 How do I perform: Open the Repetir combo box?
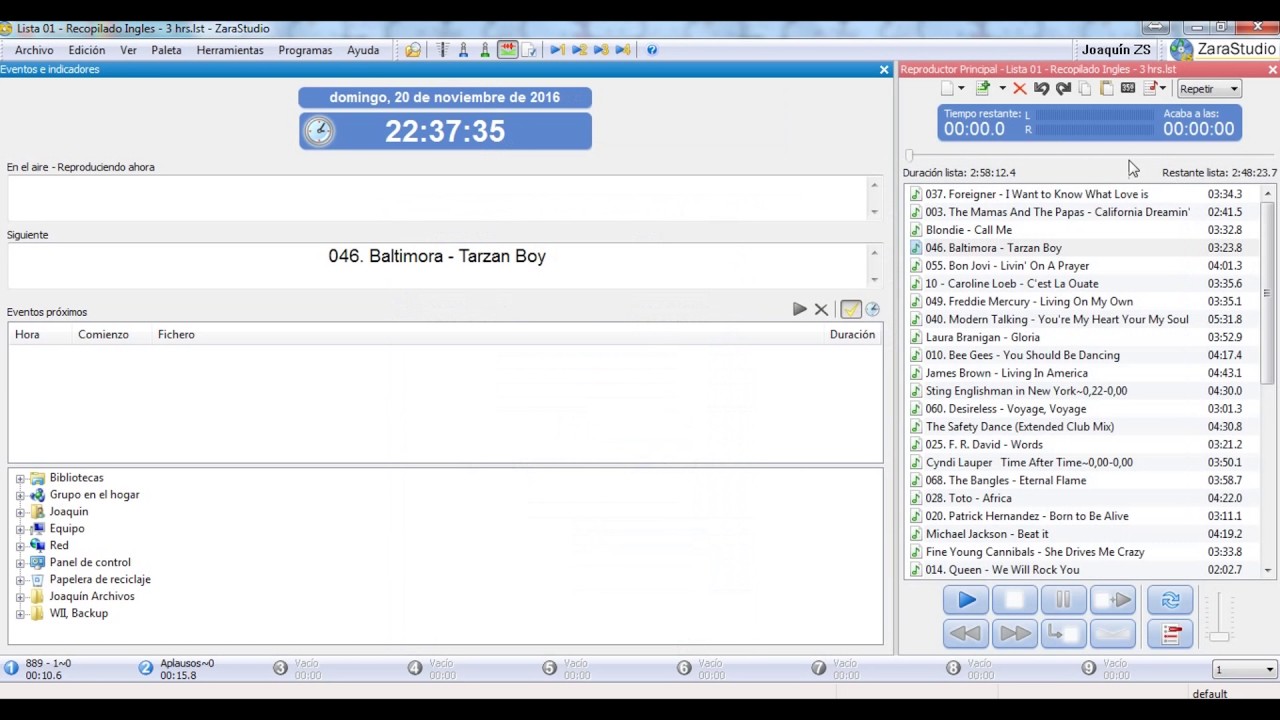point(1209,89)
